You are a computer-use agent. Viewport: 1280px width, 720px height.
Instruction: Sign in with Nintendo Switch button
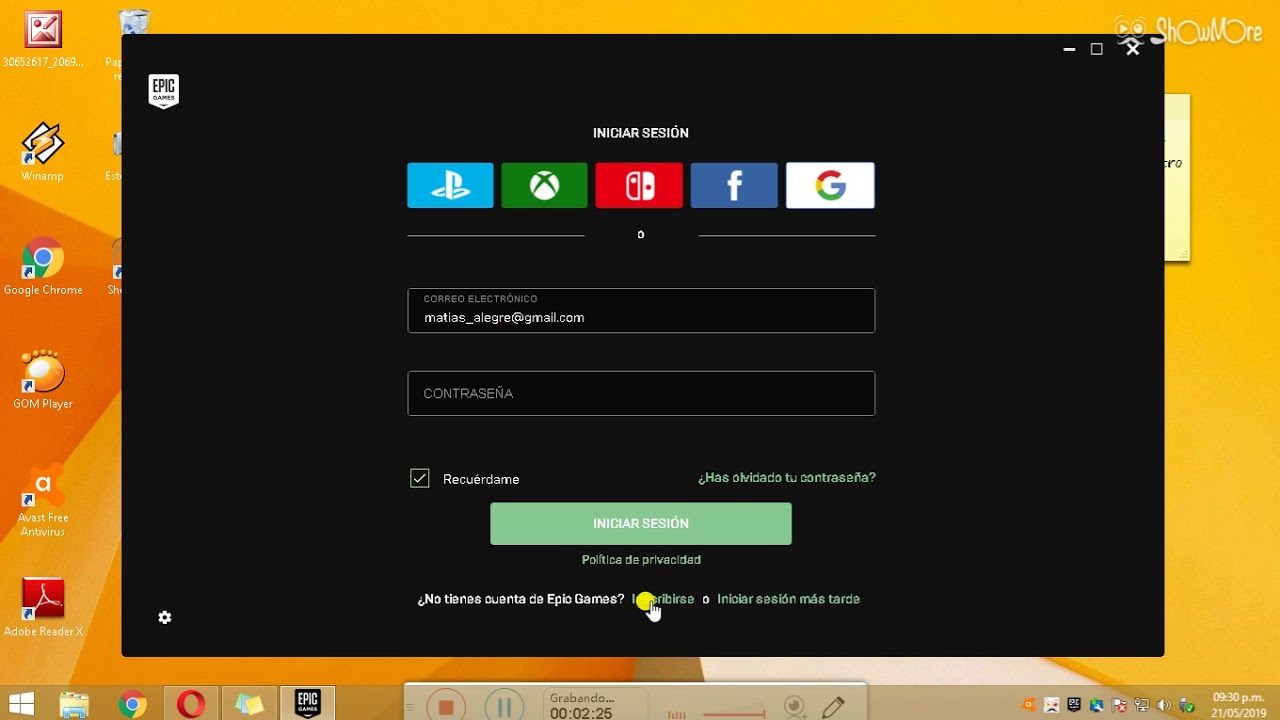pyautogui.click(x=639, y=185)
